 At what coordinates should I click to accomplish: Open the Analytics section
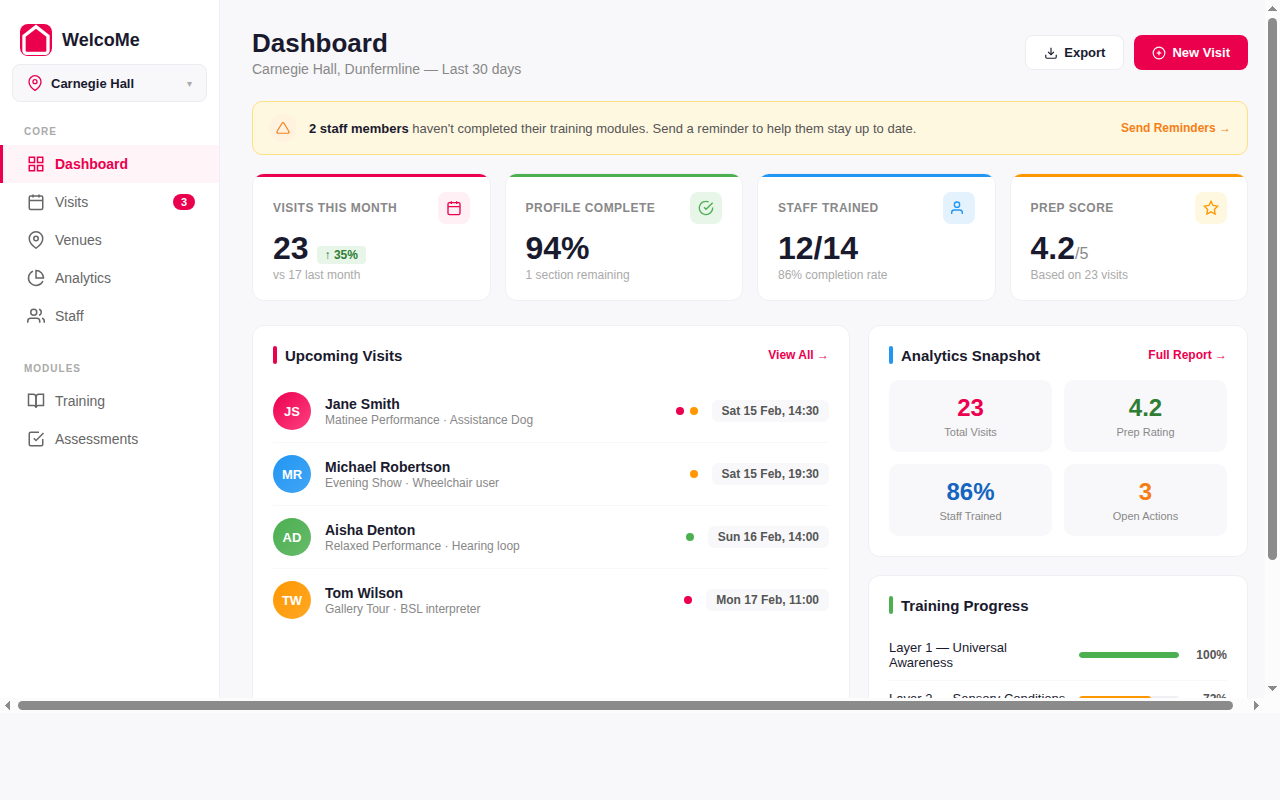(82, 278)
